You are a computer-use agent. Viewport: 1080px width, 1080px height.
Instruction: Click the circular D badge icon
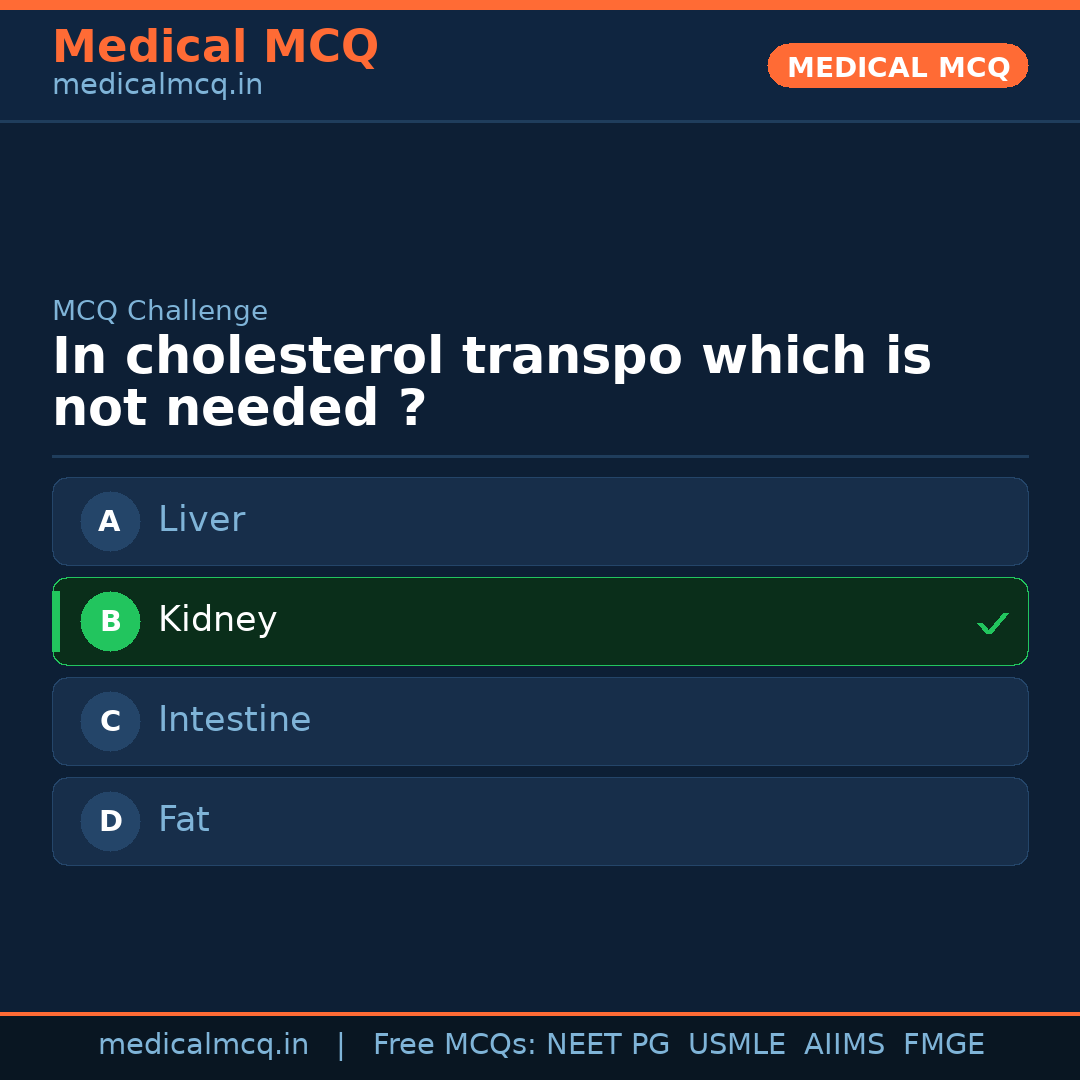click(x=110, y=821)
